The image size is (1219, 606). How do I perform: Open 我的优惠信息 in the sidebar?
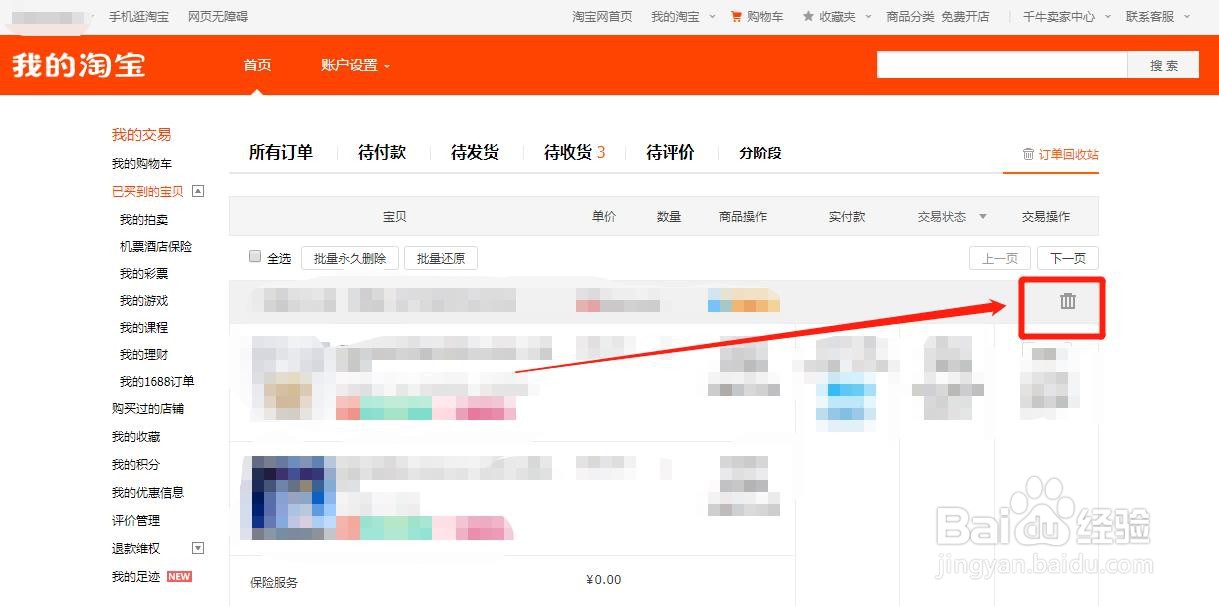pyautogui.click(x=148, y=492)
